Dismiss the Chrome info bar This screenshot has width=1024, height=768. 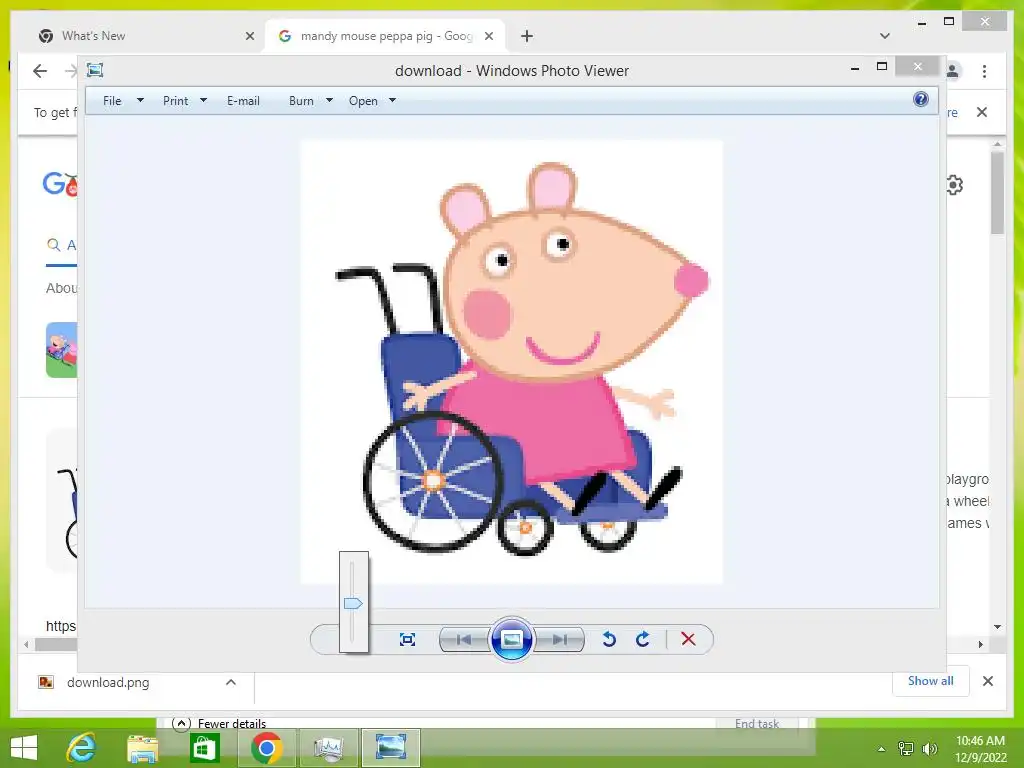(x=982, y=112)
